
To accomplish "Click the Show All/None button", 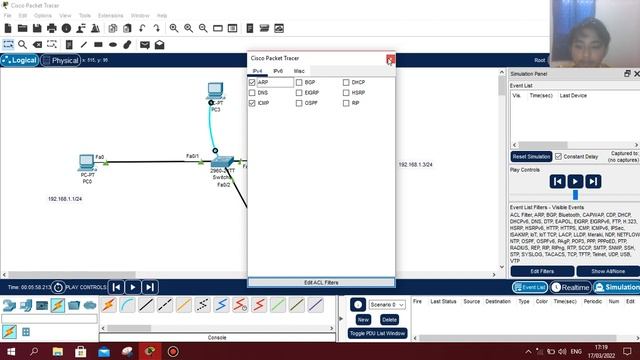I will coord(608,271).
